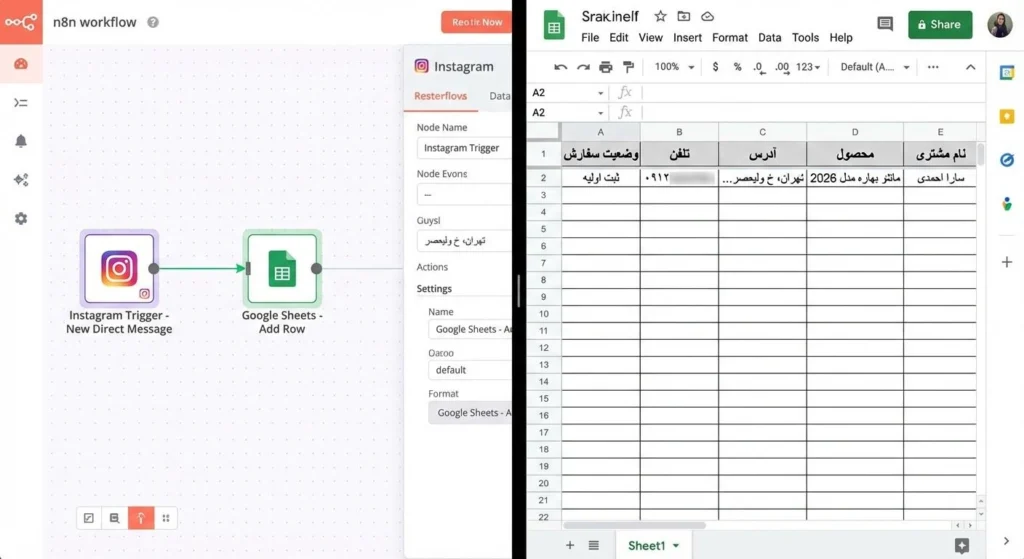The image size is (1024, 559).
Task: Open the settings gear in n8n sidebar
Action: [21, 219]
